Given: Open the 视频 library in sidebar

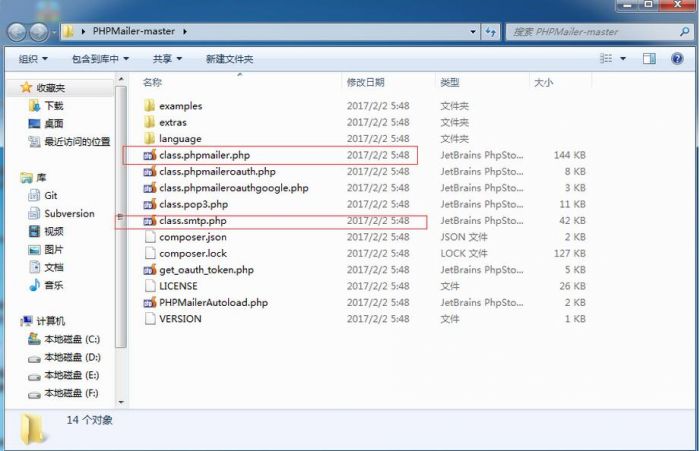Looking at the screenshot, I should coord(46,231).
